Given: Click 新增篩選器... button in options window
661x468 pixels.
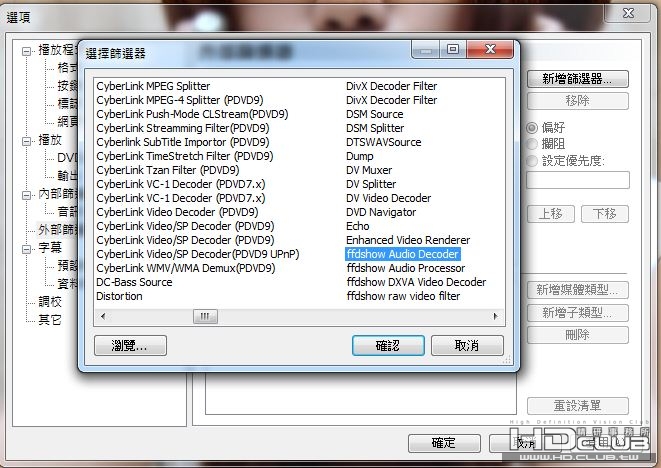Looking at the screenshot, I should pyautogui.click(x=578, y=79).
